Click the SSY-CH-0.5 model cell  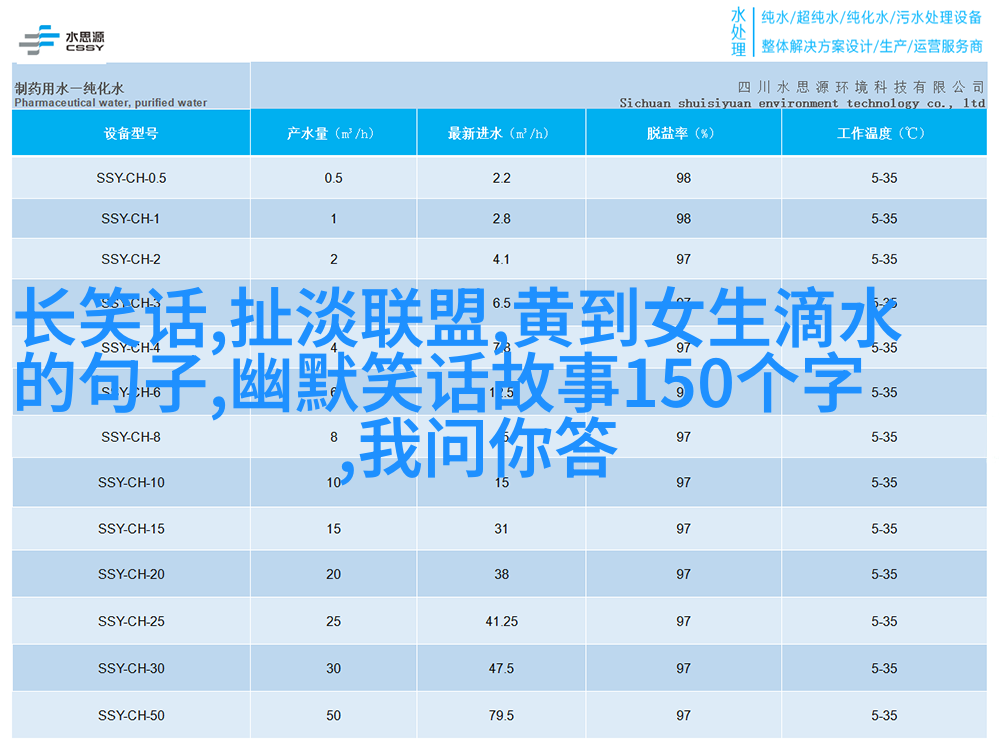click(x=131, y=178)
